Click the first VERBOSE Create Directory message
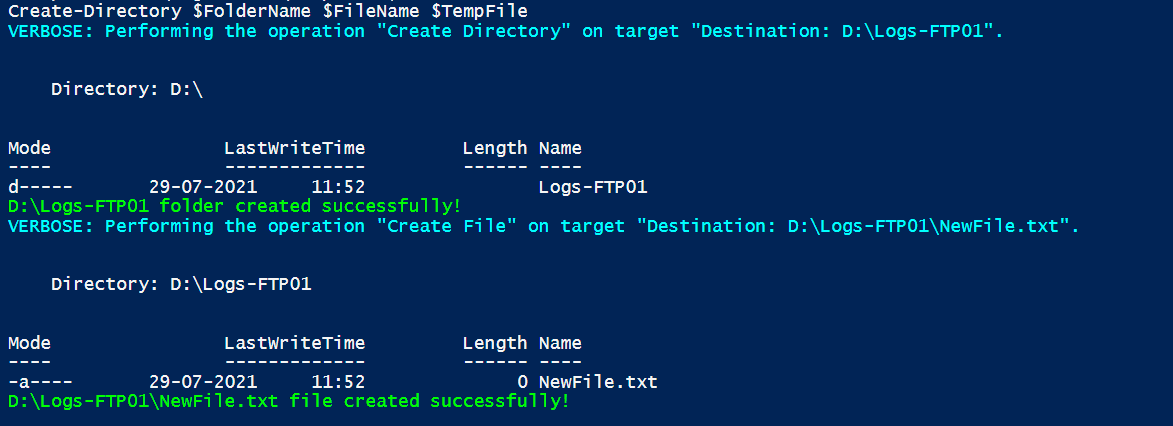The height and width of the screenshot is (426, 1173). (506, 31)
